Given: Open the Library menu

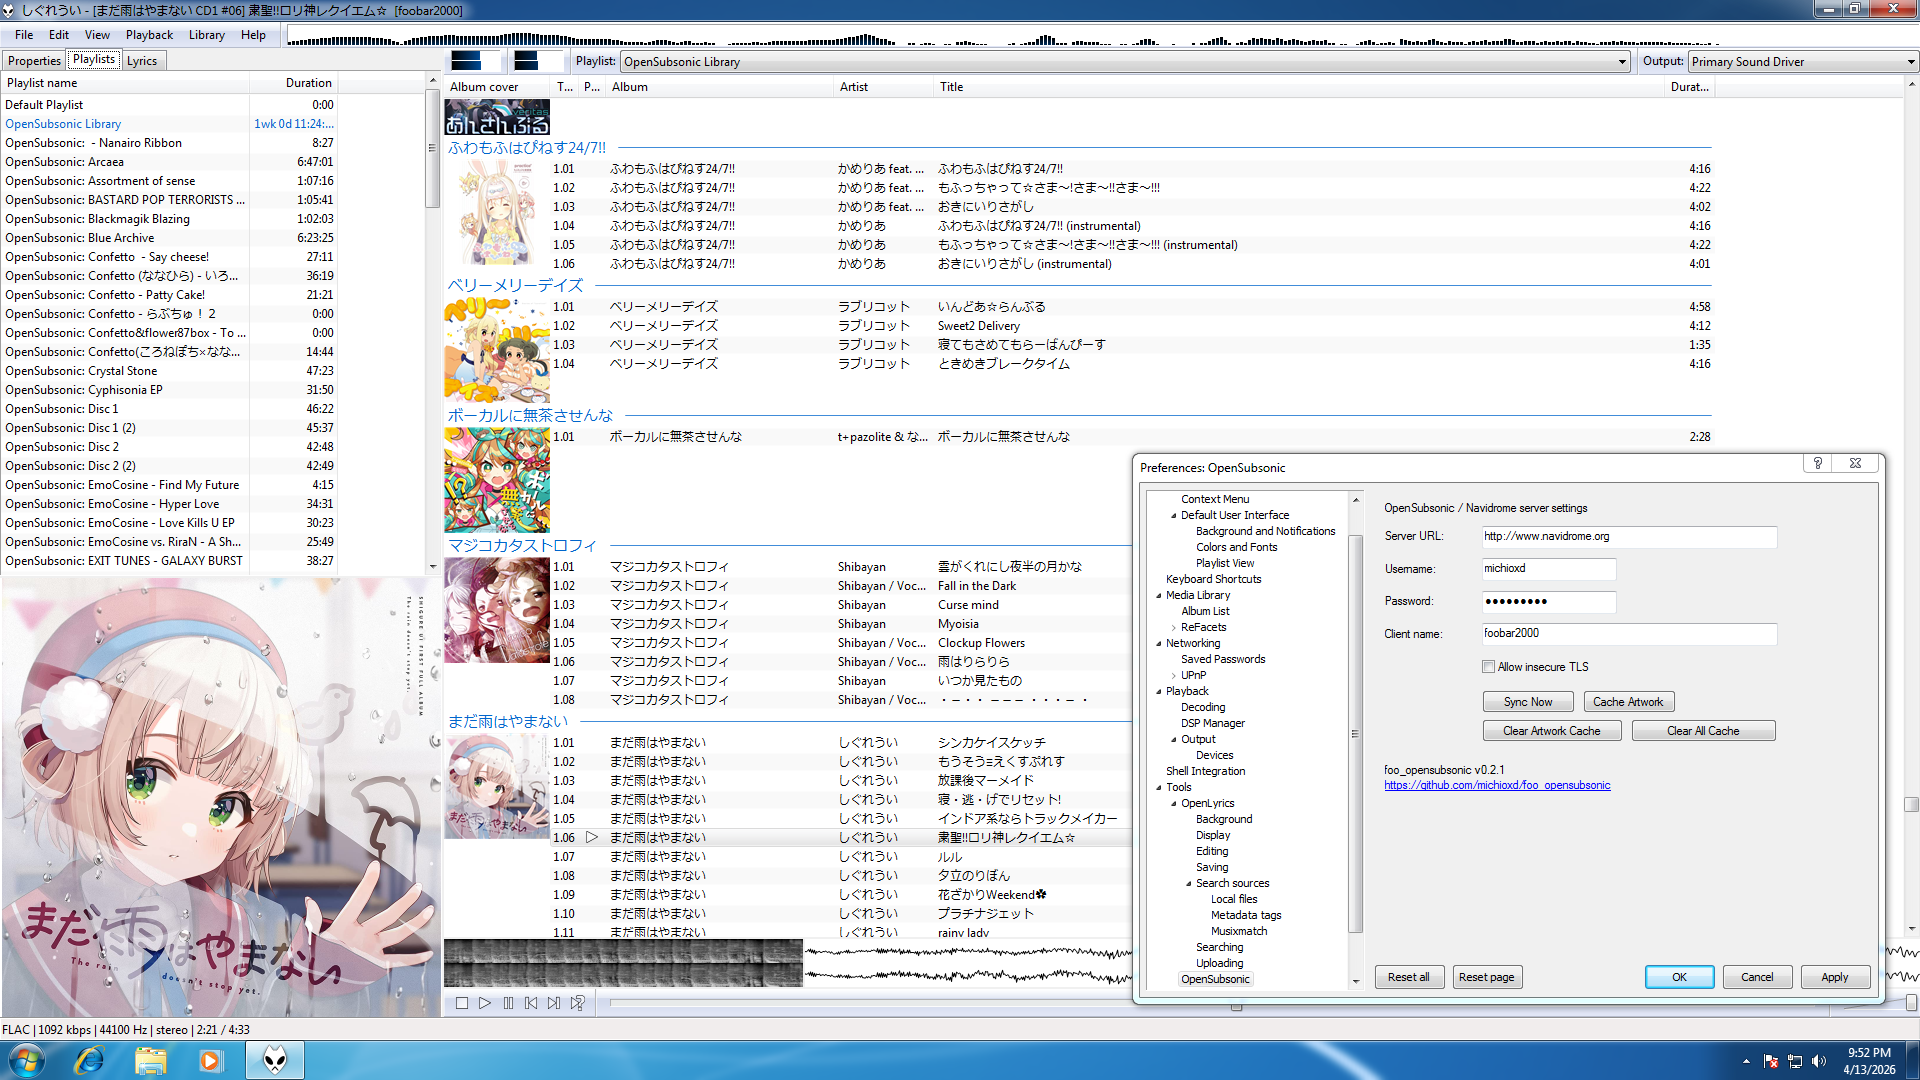Looking at the screenshot, I should tap(207, 35).
